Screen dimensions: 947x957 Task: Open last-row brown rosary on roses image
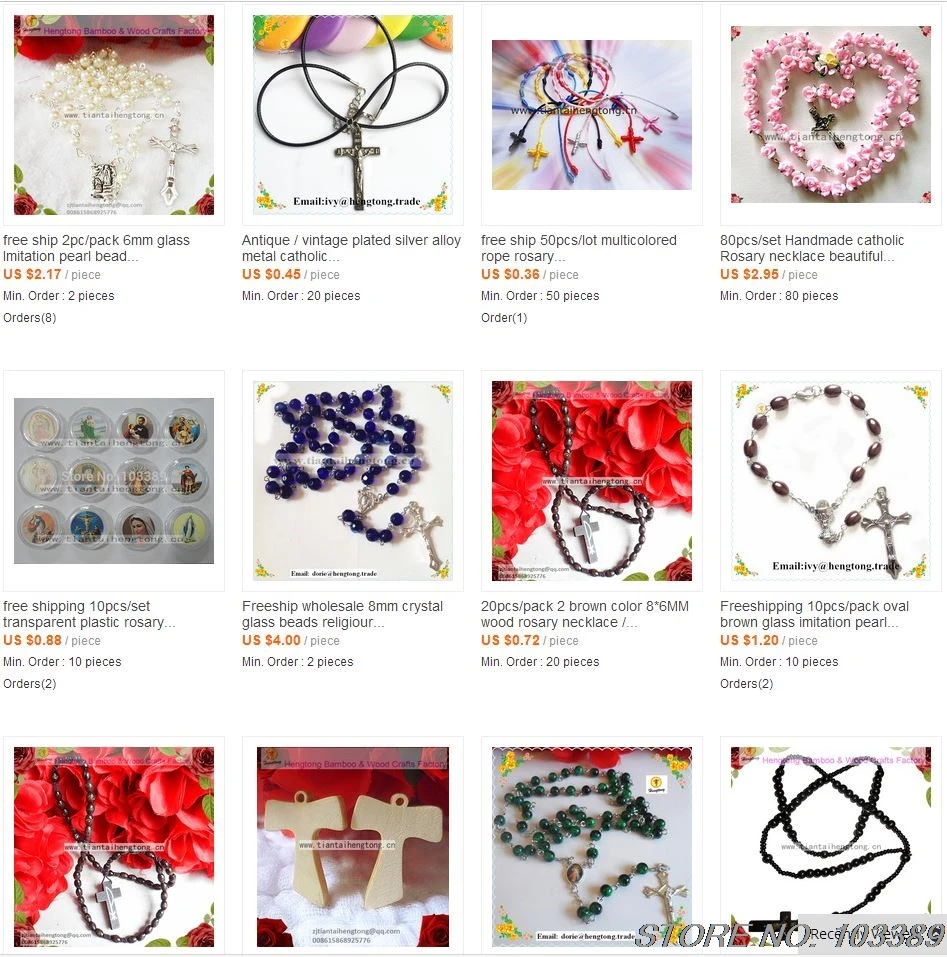(114, 847)
